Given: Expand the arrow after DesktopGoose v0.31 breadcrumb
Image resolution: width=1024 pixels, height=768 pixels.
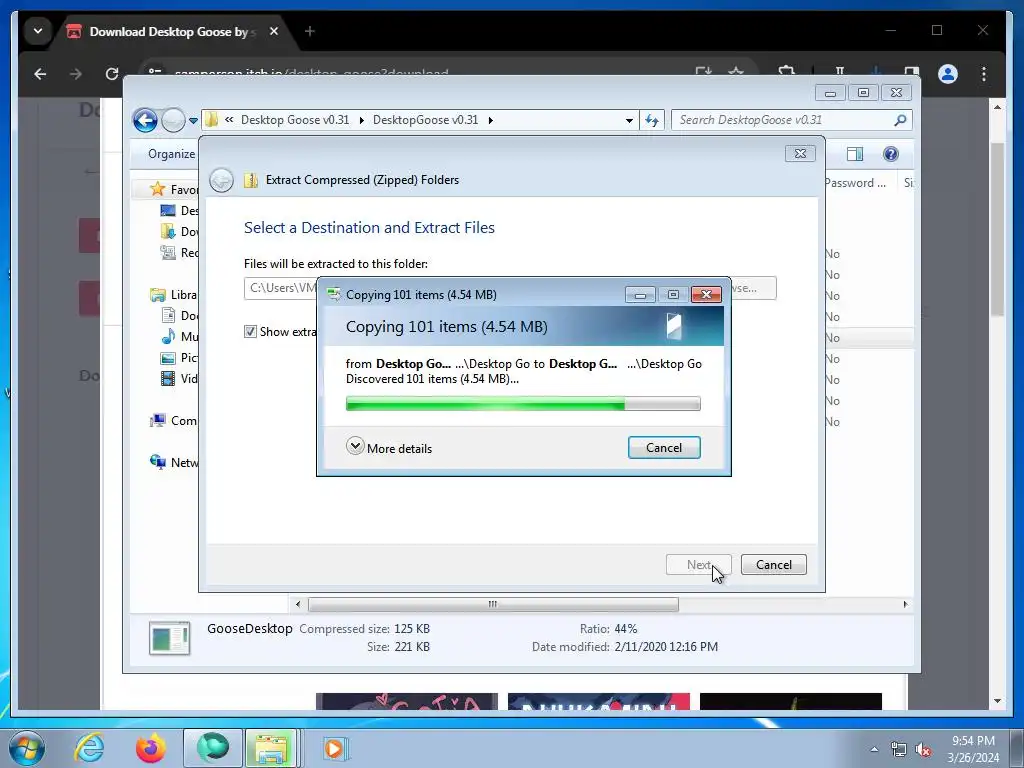Looking at the screenshot, I should [490, 120].
